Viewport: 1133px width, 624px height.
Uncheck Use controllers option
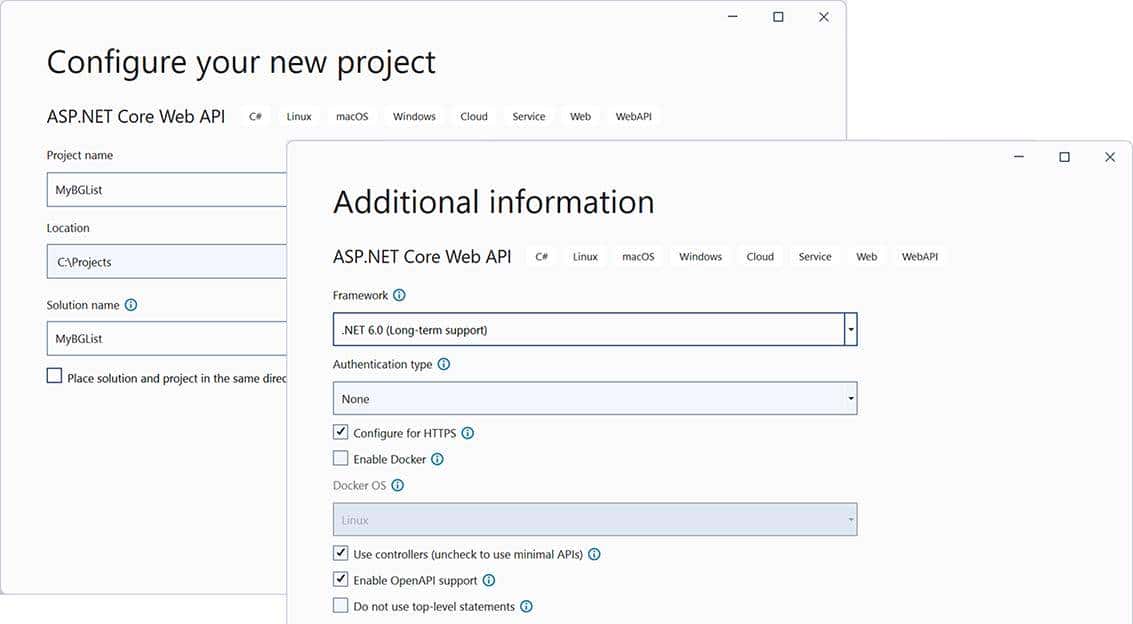tap(340, 553)
